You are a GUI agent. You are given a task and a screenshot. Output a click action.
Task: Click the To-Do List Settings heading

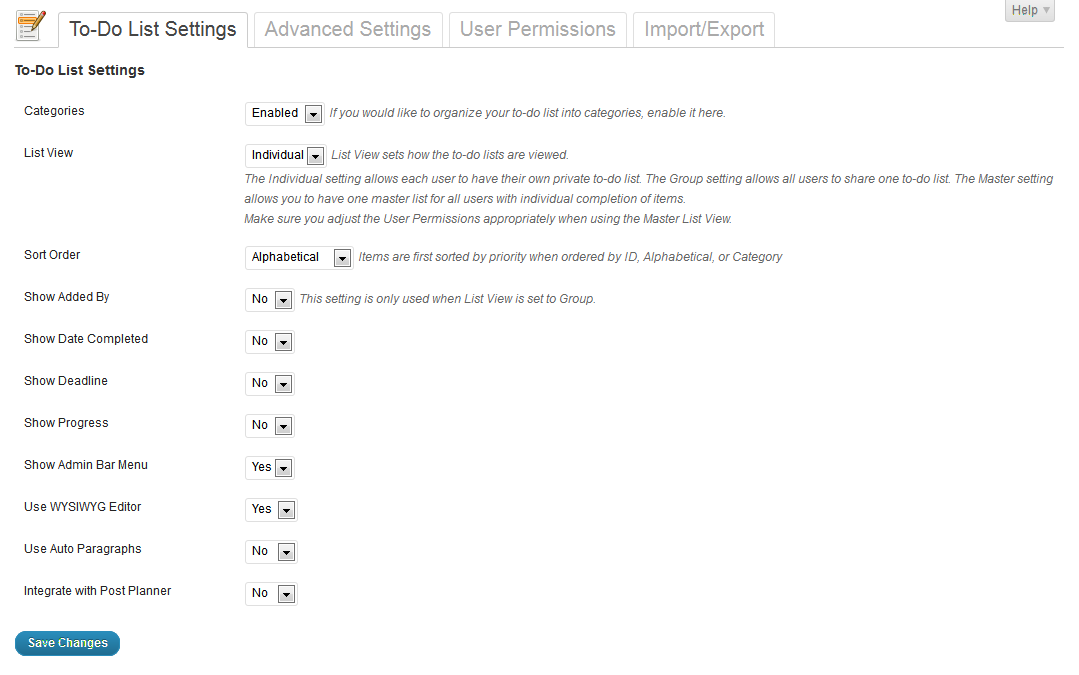(79, 70)
